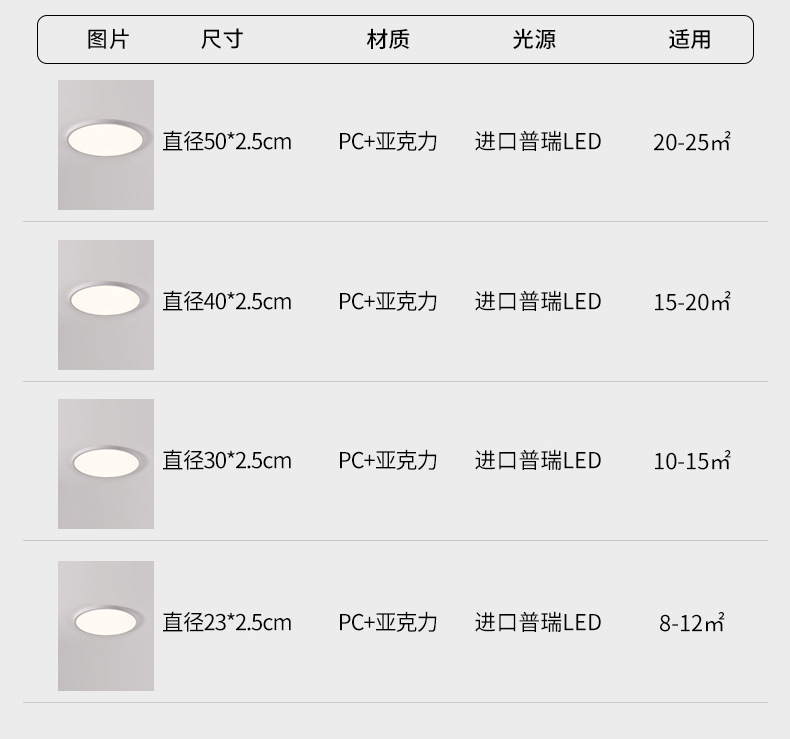The image size is (790, 739).
Task: Click the 15-20㎡ applicable area
Action: (x=692, y=302)
